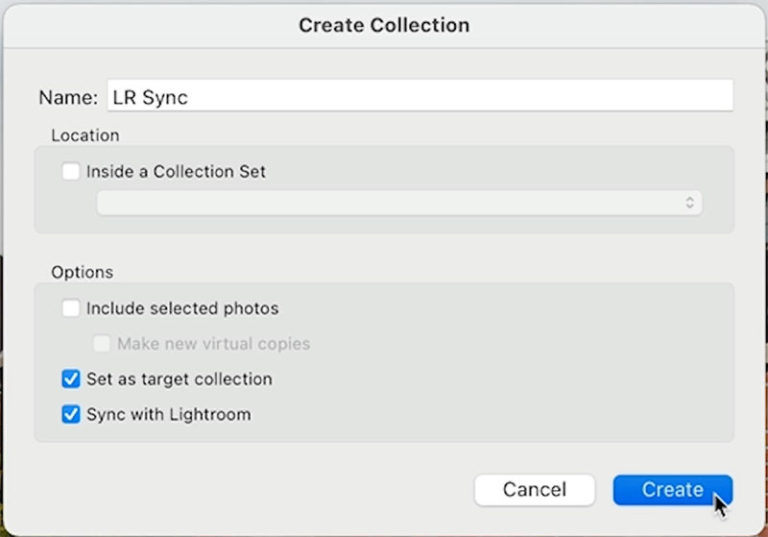Click the up-down chevron on the dropdown

pos(689,203)
